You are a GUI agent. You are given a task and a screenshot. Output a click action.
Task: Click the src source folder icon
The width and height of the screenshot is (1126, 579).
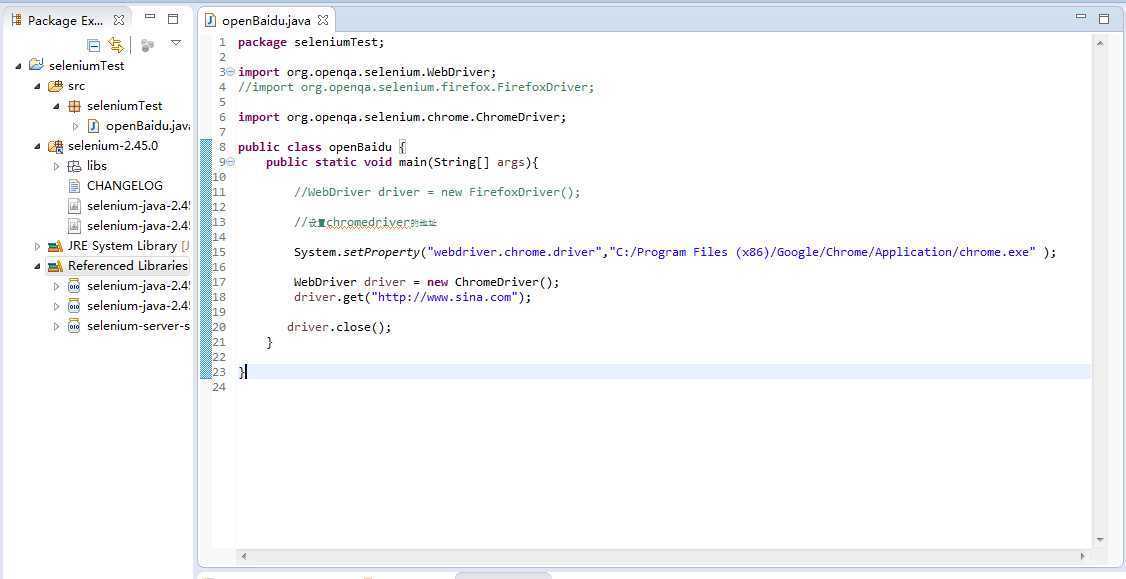coord(55,85)
